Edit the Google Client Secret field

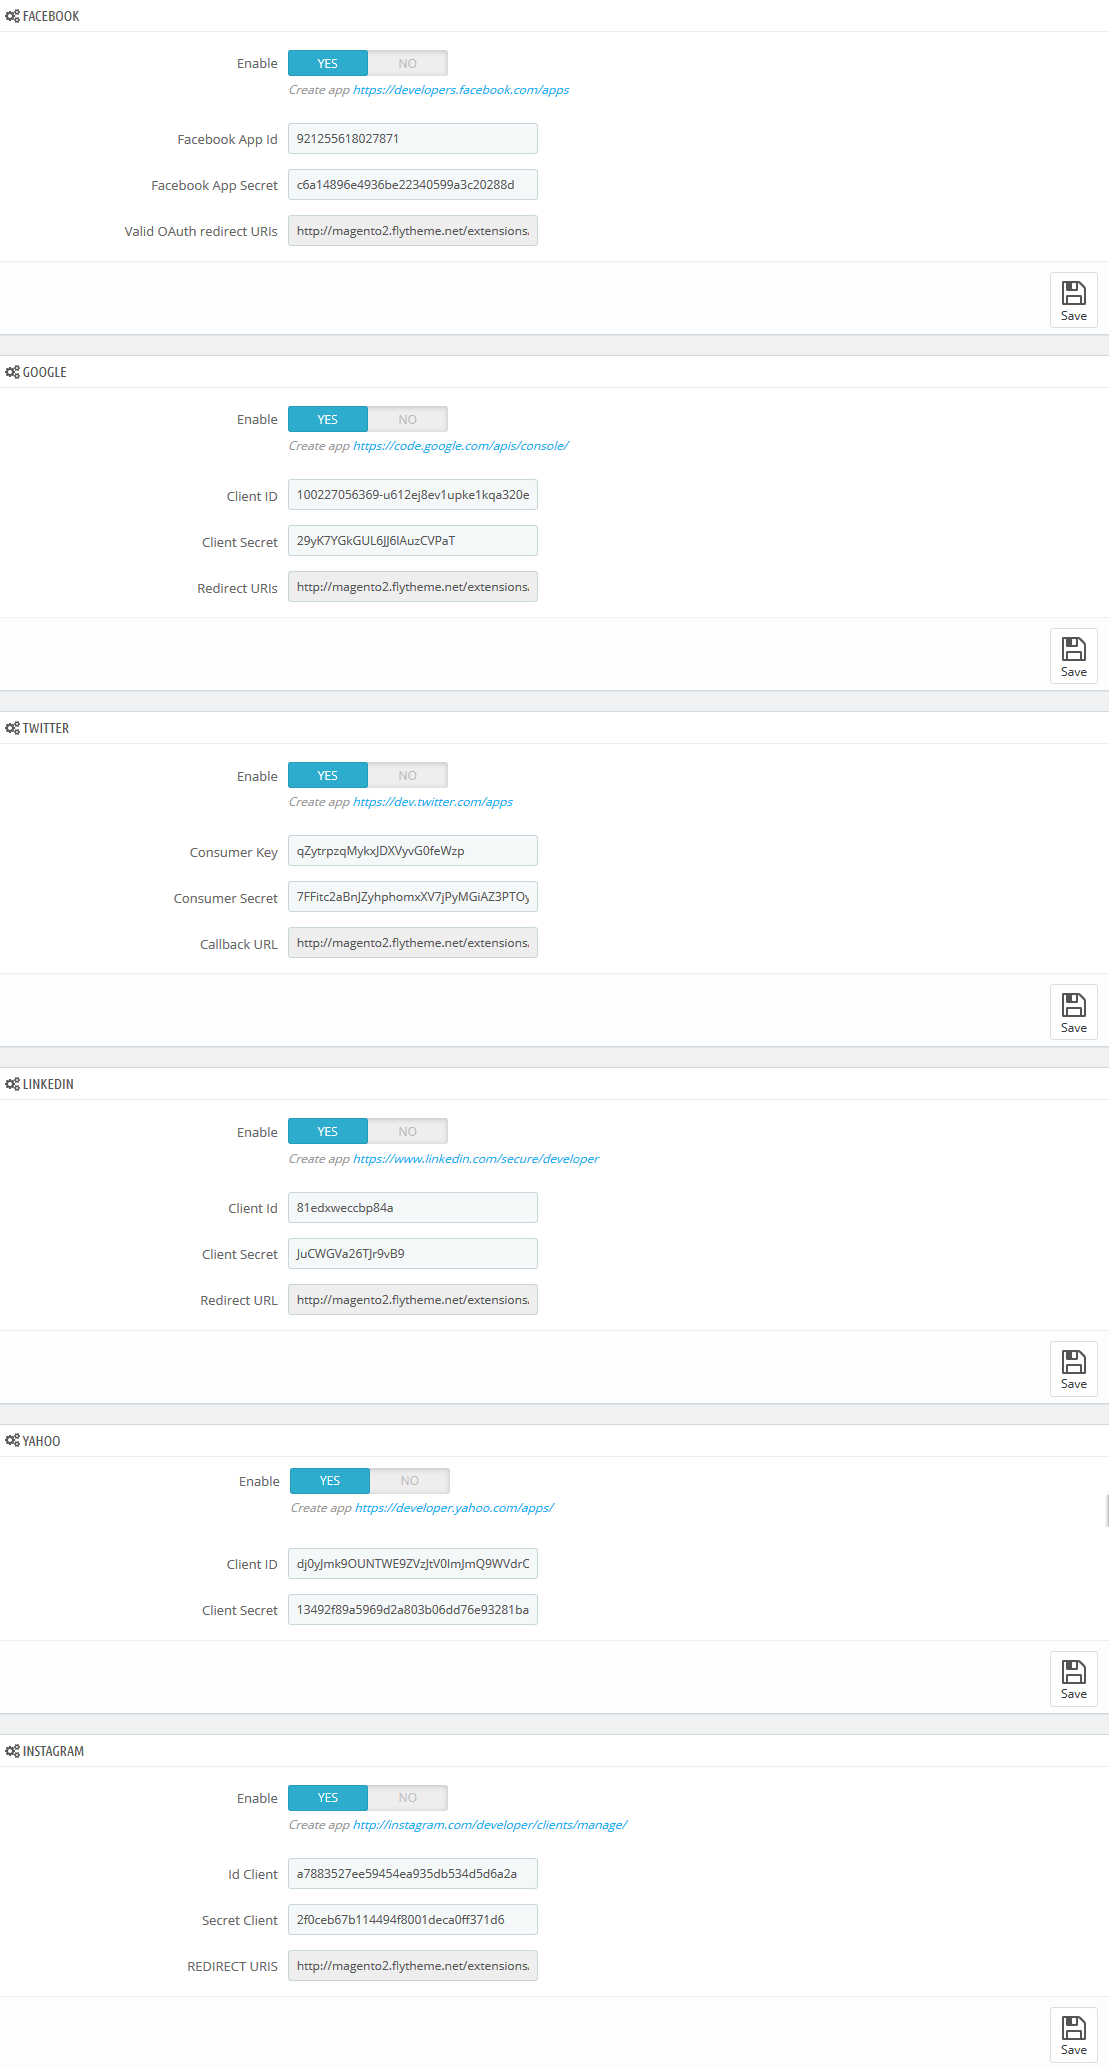413,541
